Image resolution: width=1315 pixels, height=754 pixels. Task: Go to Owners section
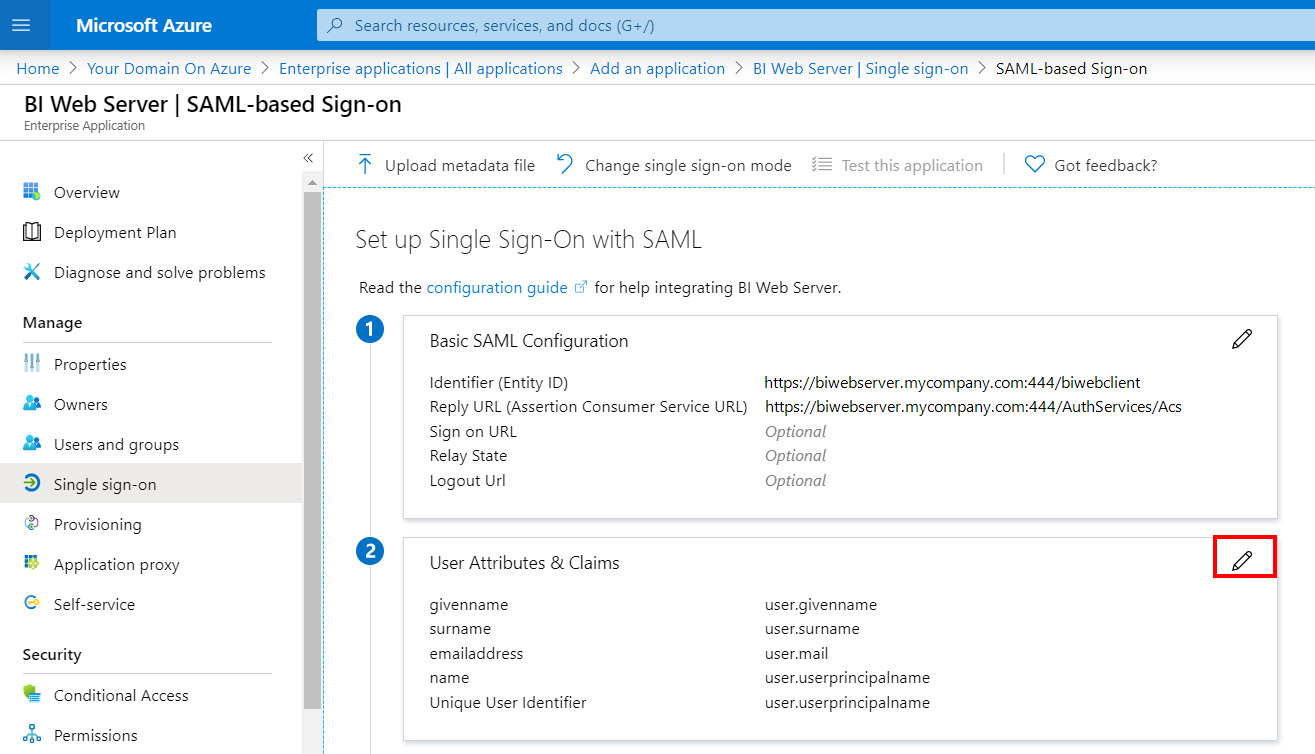[x=80, y=404]
